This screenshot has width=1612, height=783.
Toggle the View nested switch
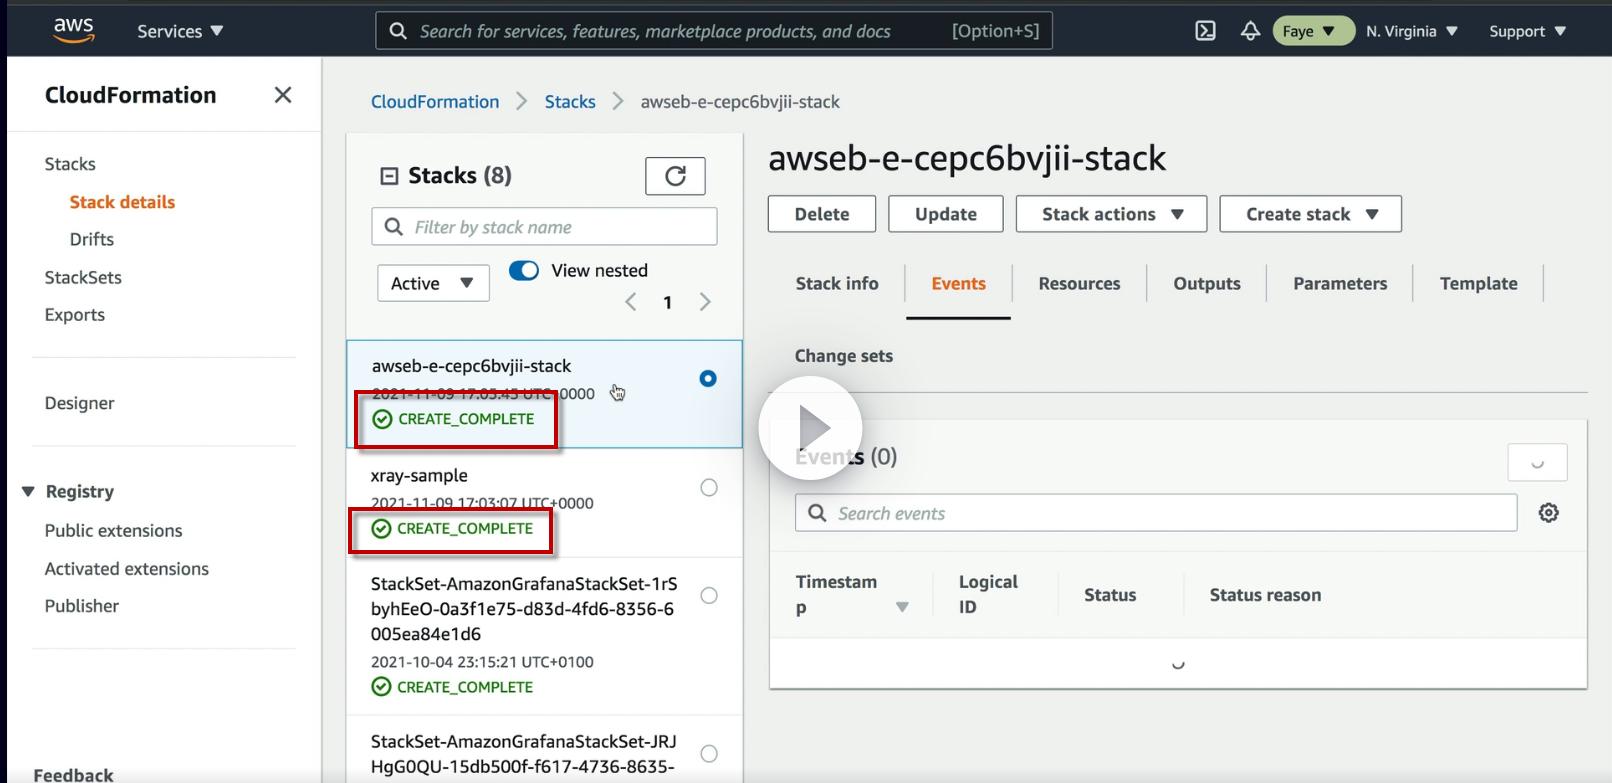(x=524, y=270)
